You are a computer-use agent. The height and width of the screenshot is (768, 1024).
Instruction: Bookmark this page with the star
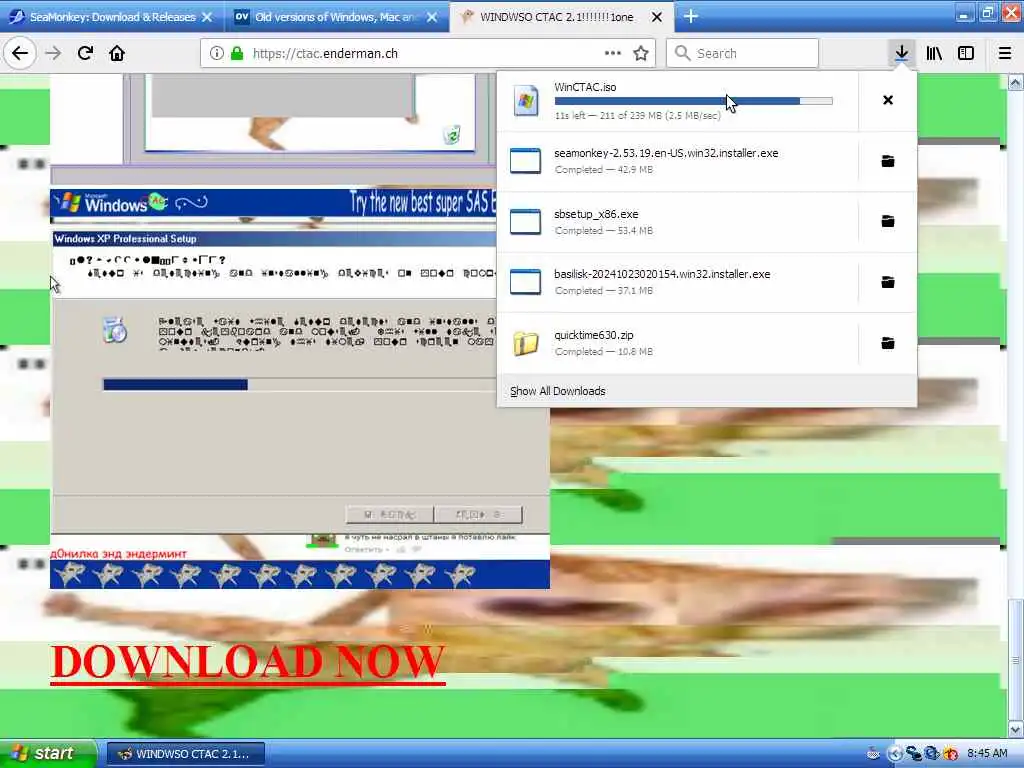click(x=641, y=53)
